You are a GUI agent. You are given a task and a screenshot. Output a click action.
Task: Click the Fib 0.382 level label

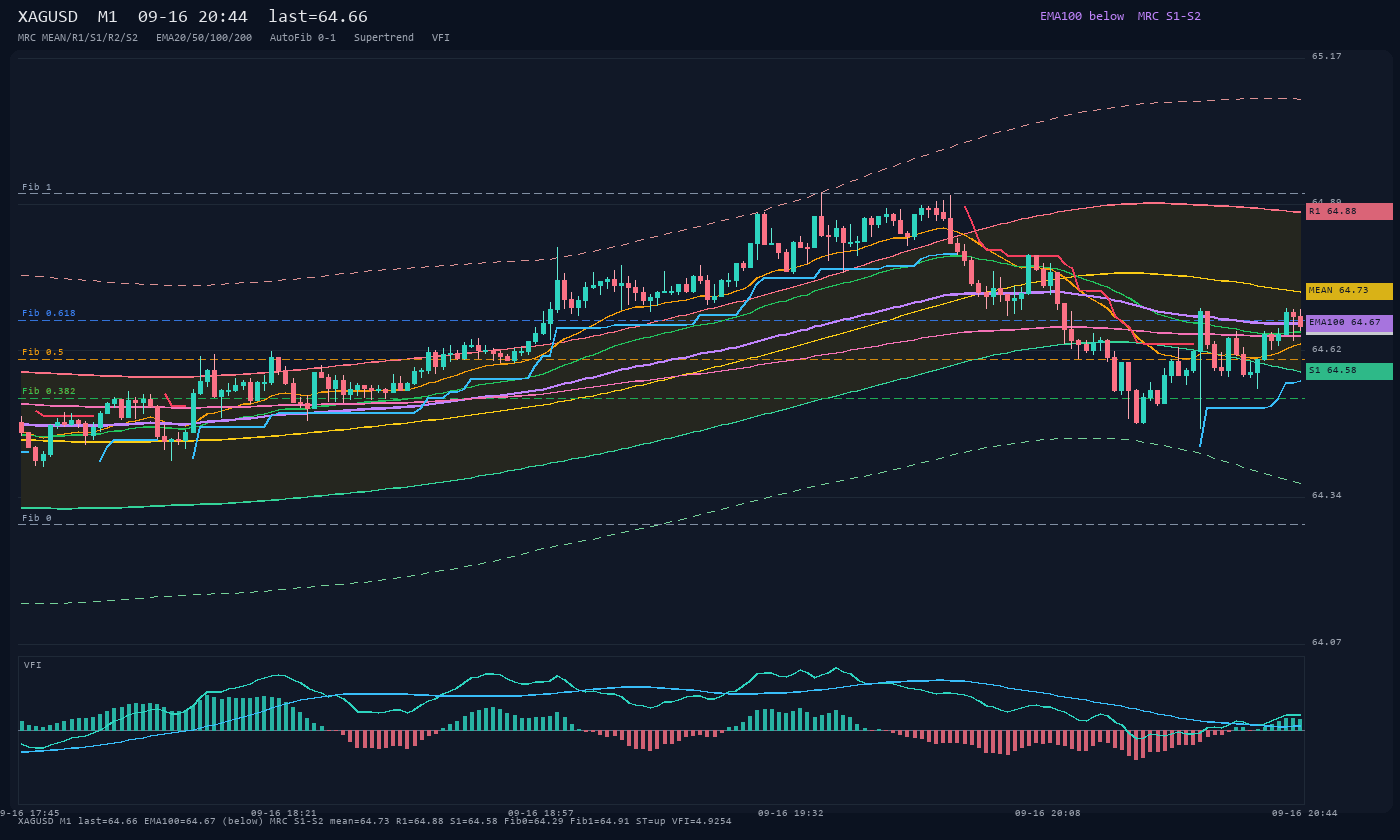tap(49, 391)
